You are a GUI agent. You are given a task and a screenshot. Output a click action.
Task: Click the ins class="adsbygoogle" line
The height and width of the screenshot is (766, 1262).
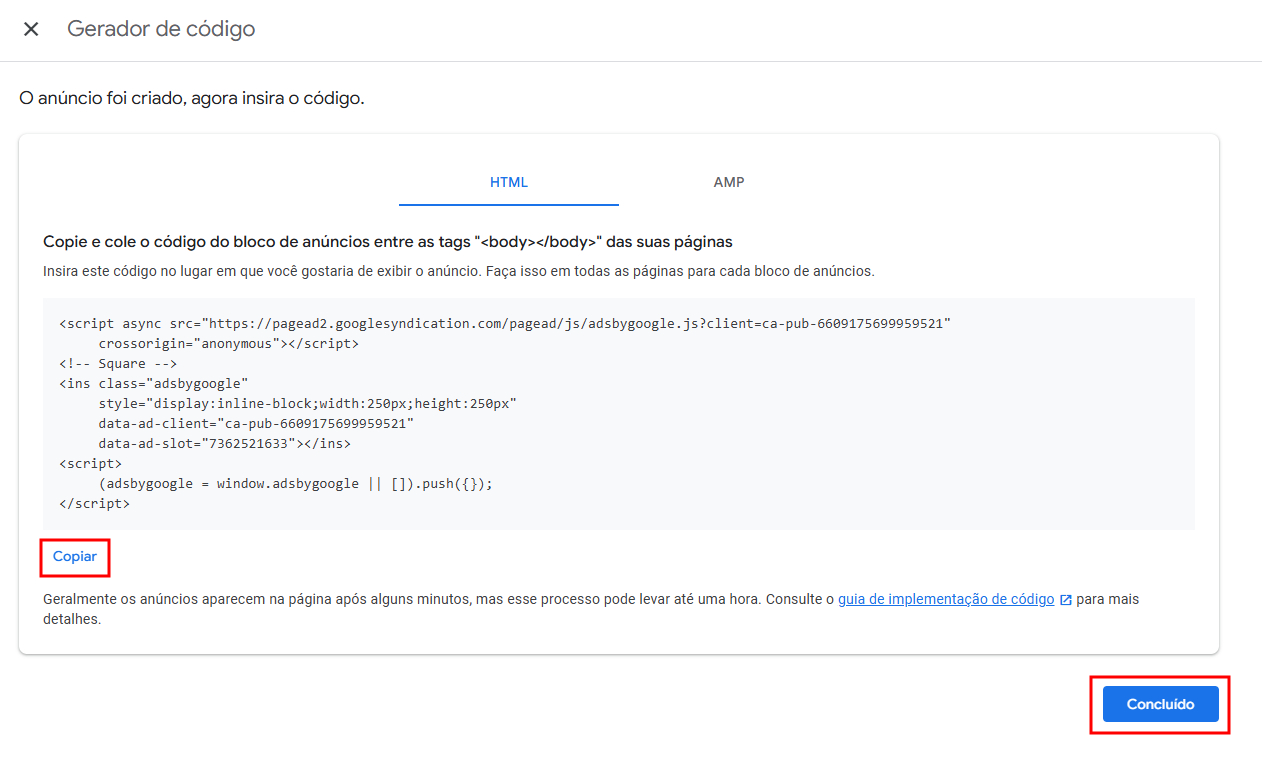tap(154, 384)
